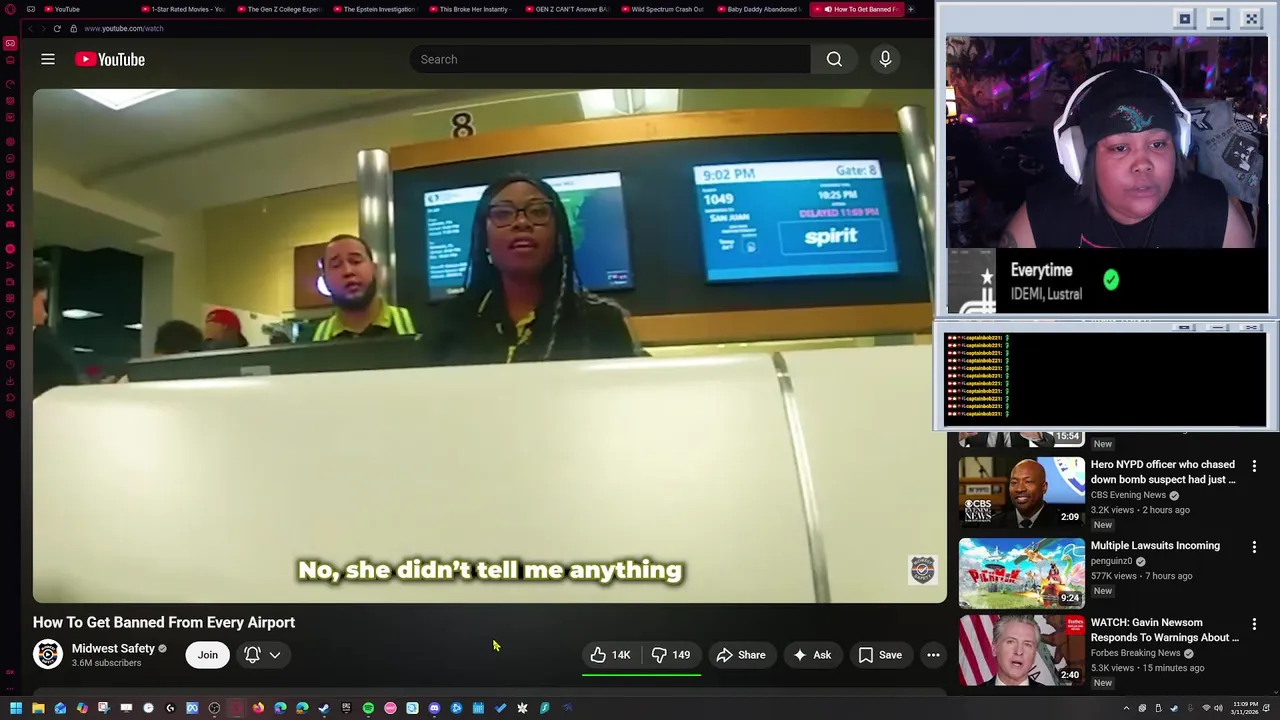This screenshot has height=720, width=1280.
Task: Open Firefox from the taskbar
Action: (258, 708)
